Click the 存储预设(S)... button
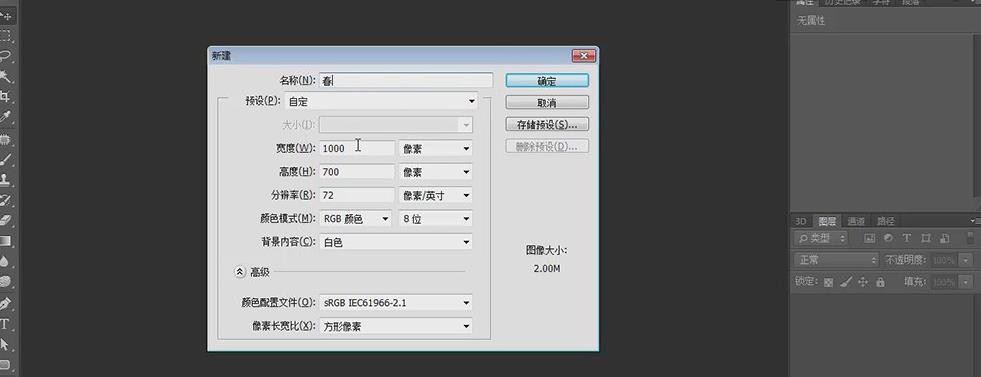Viewport: 981px width, 377px height. (x=547, y=124)
